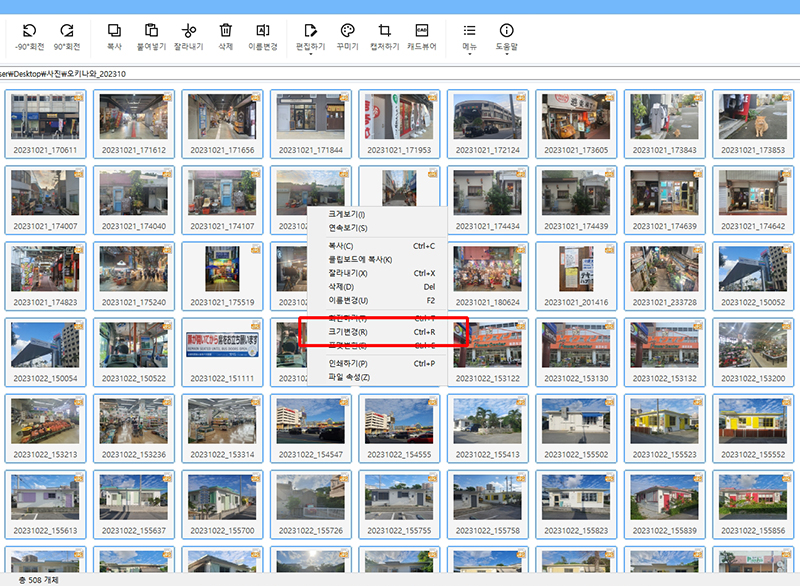Viewport: 800px width, 586px height.
Task: Open the 도움말 help dropdown
Action: coord(507,38)
